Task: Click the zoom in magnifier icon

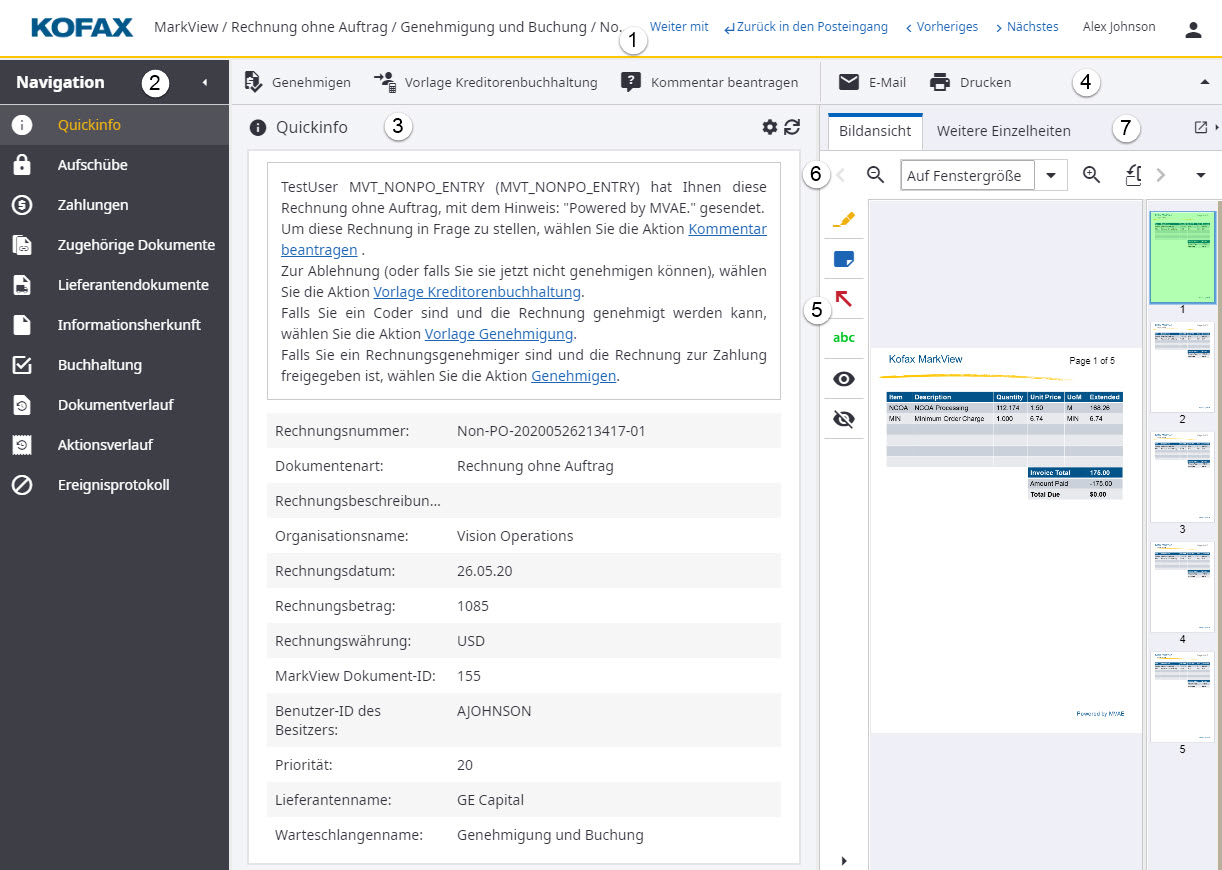Action: coord(1091,175)
